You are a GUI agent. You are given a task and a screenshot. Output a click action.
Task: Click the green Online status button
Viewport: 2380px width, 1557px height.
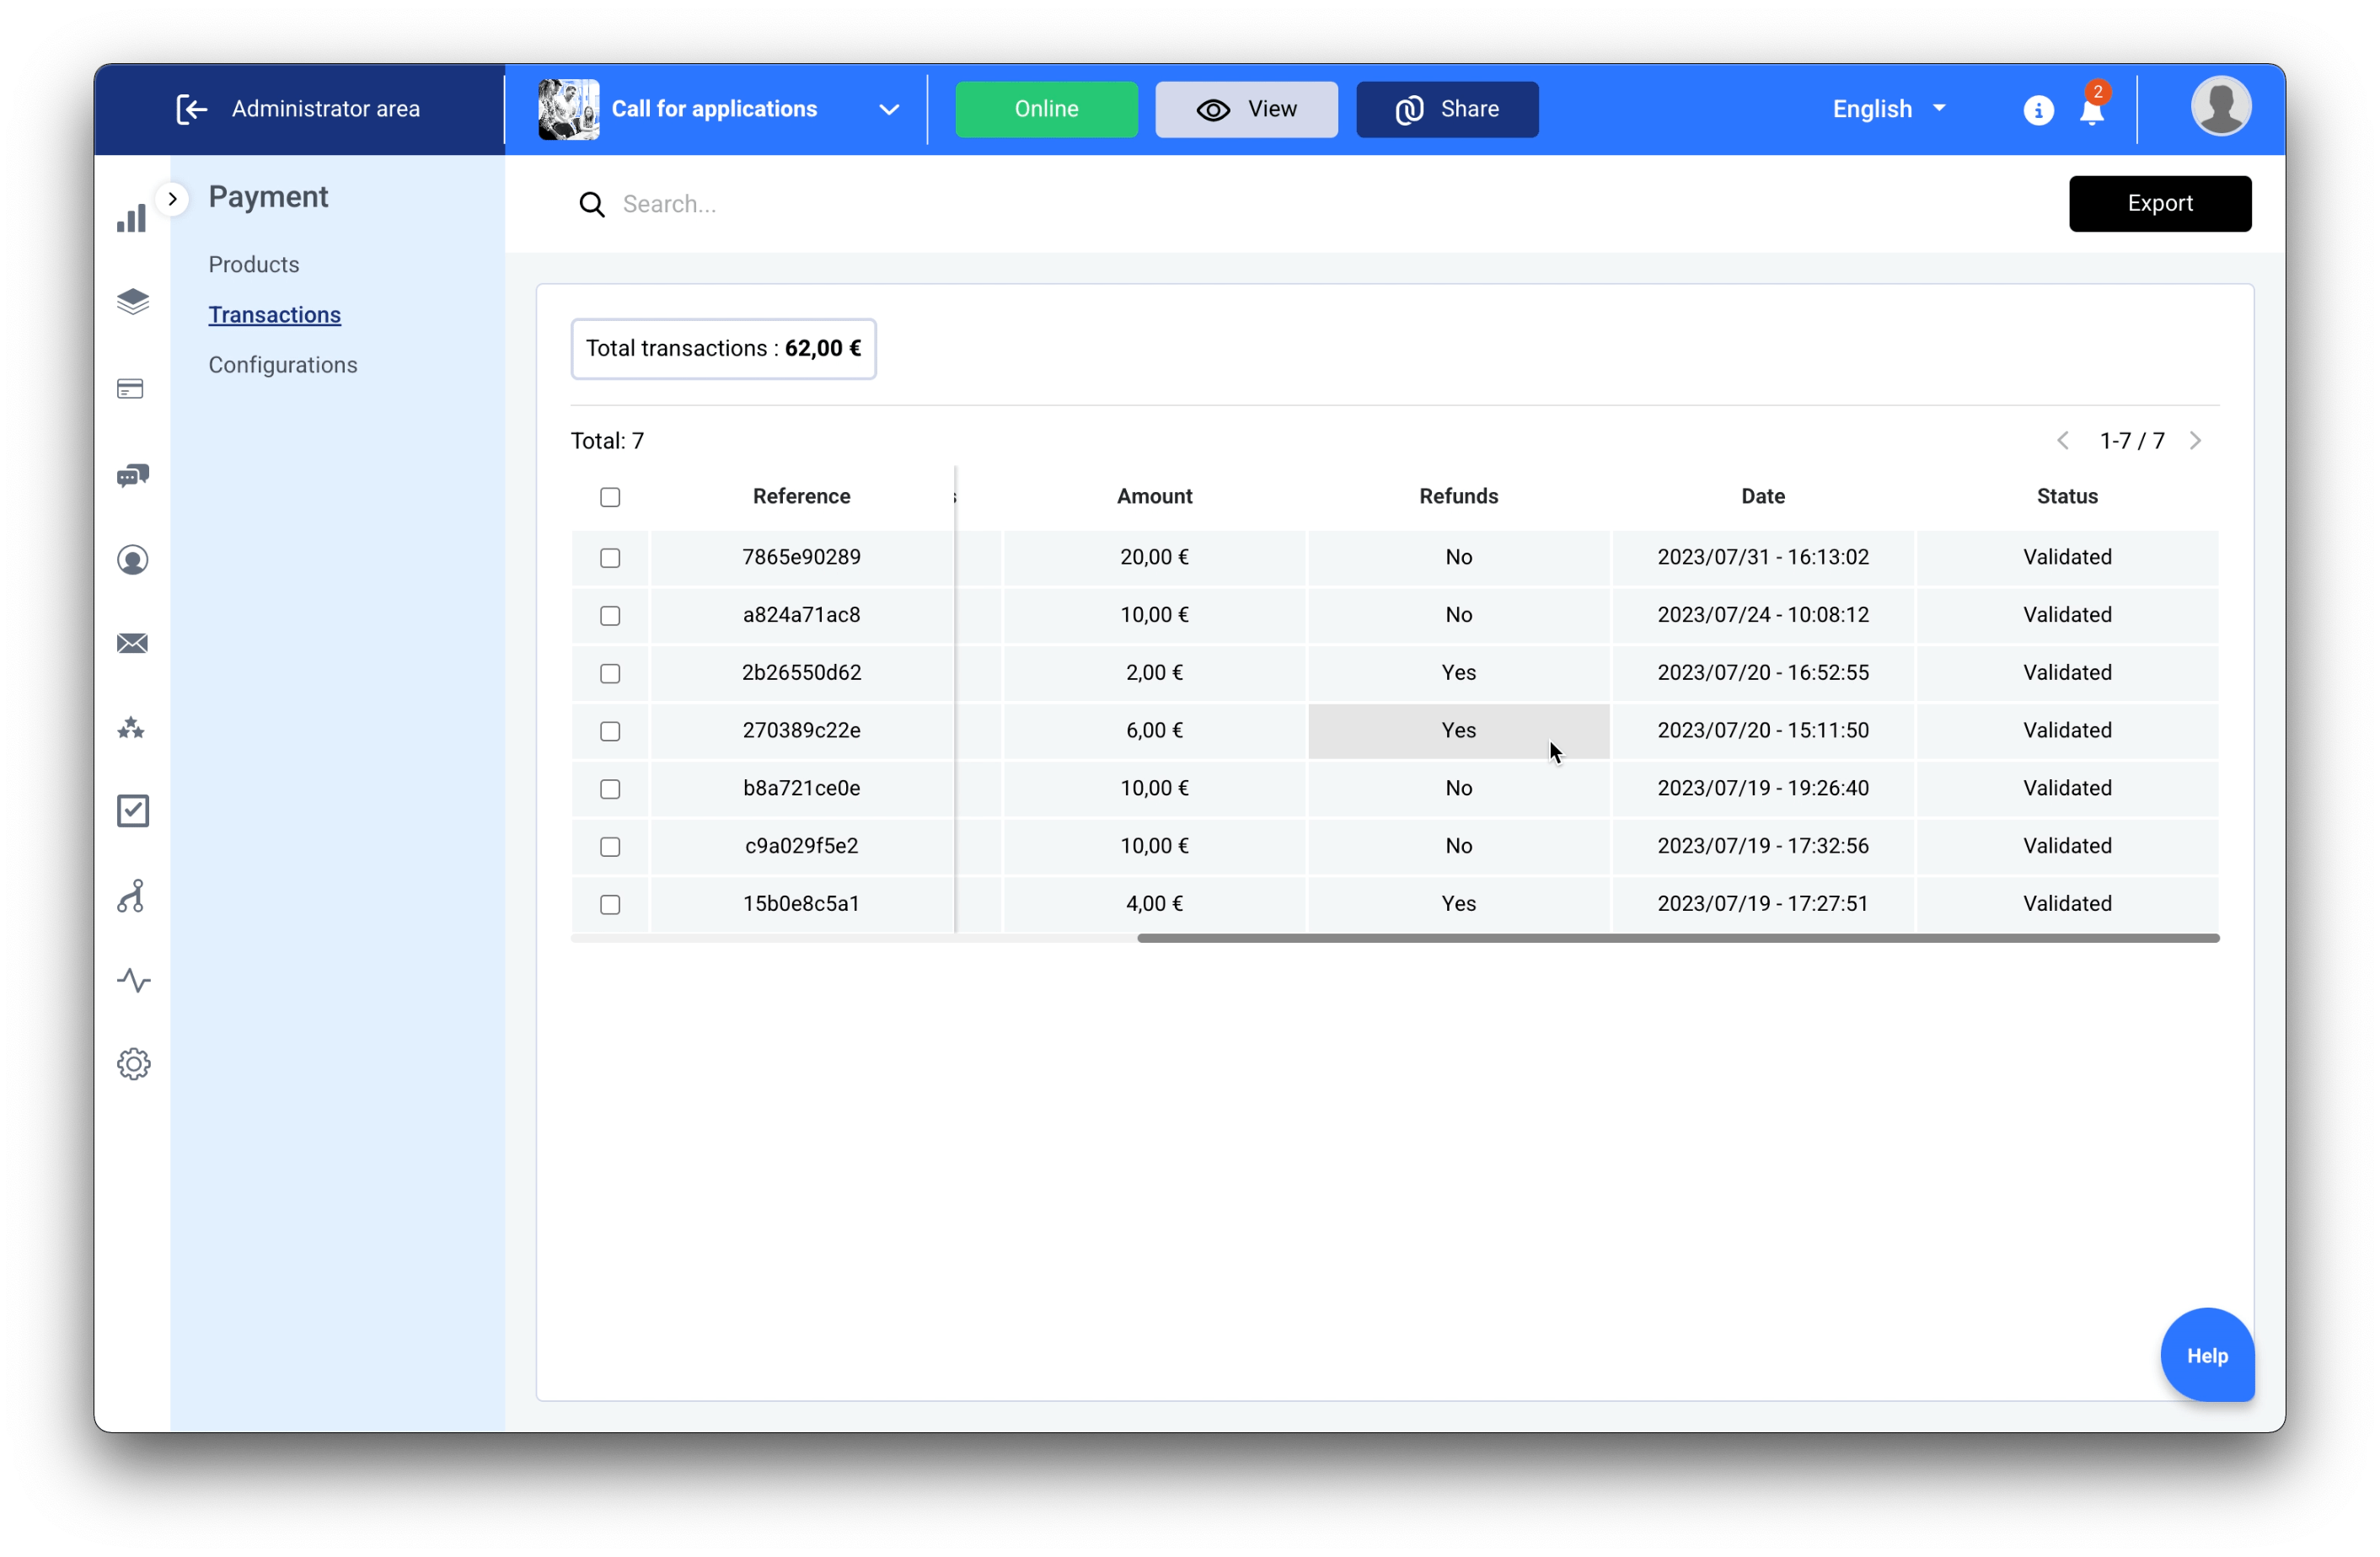point(1046,109)
